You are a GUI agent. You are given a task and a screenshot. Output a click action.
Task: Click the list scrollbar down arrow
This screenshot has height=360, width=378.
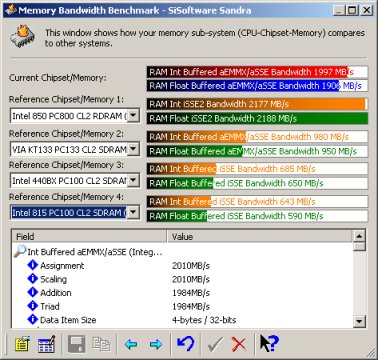click(x=359, y=321)
